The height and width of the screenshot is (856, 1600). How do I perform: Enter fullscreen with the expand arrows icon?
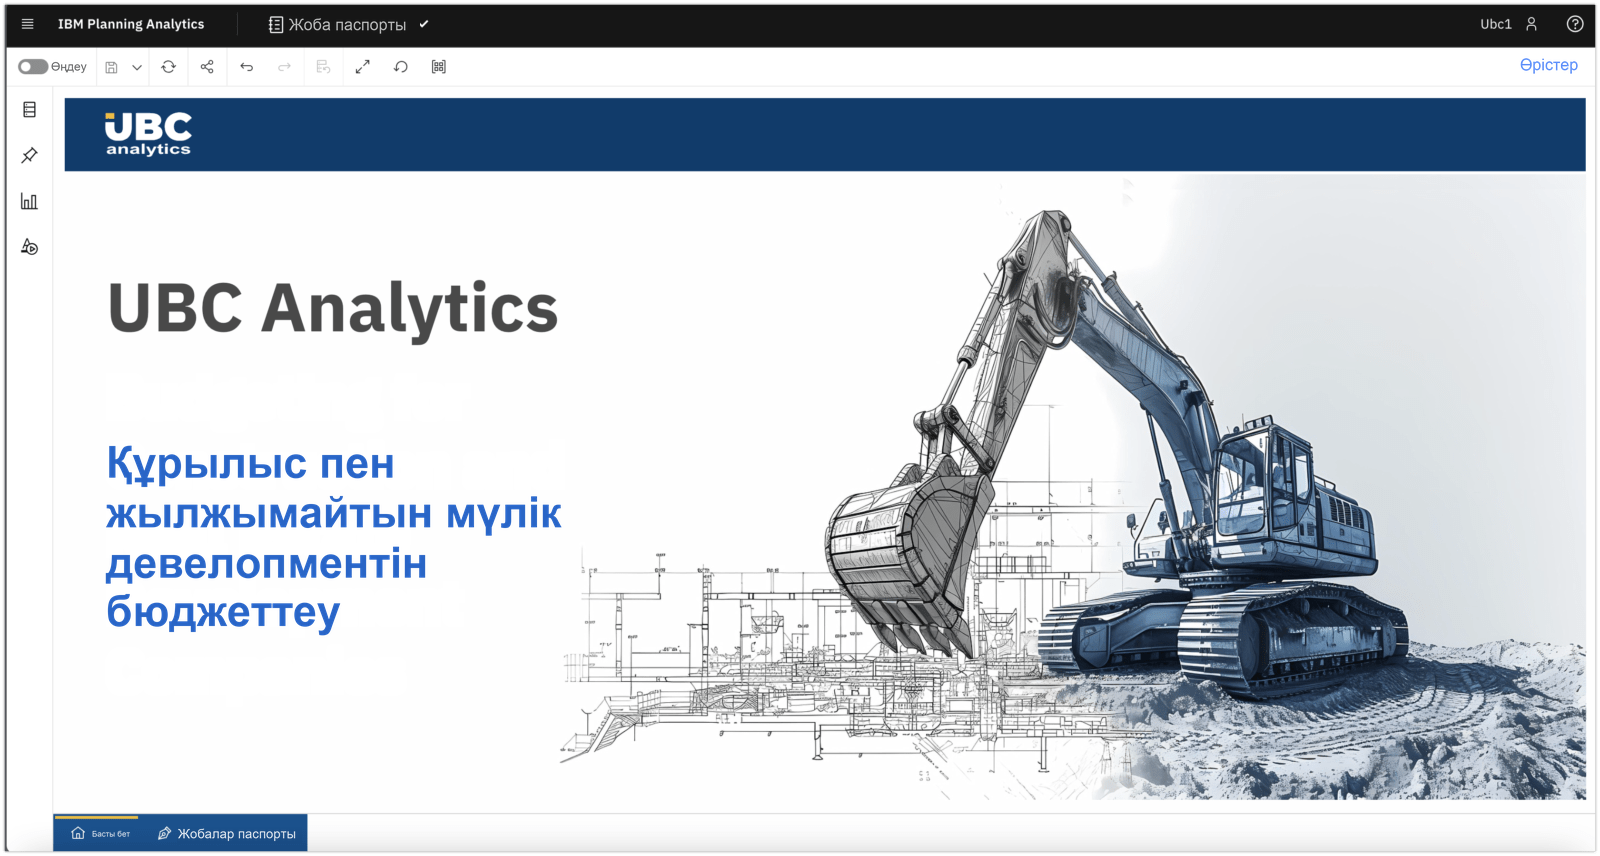coord(362,67)
